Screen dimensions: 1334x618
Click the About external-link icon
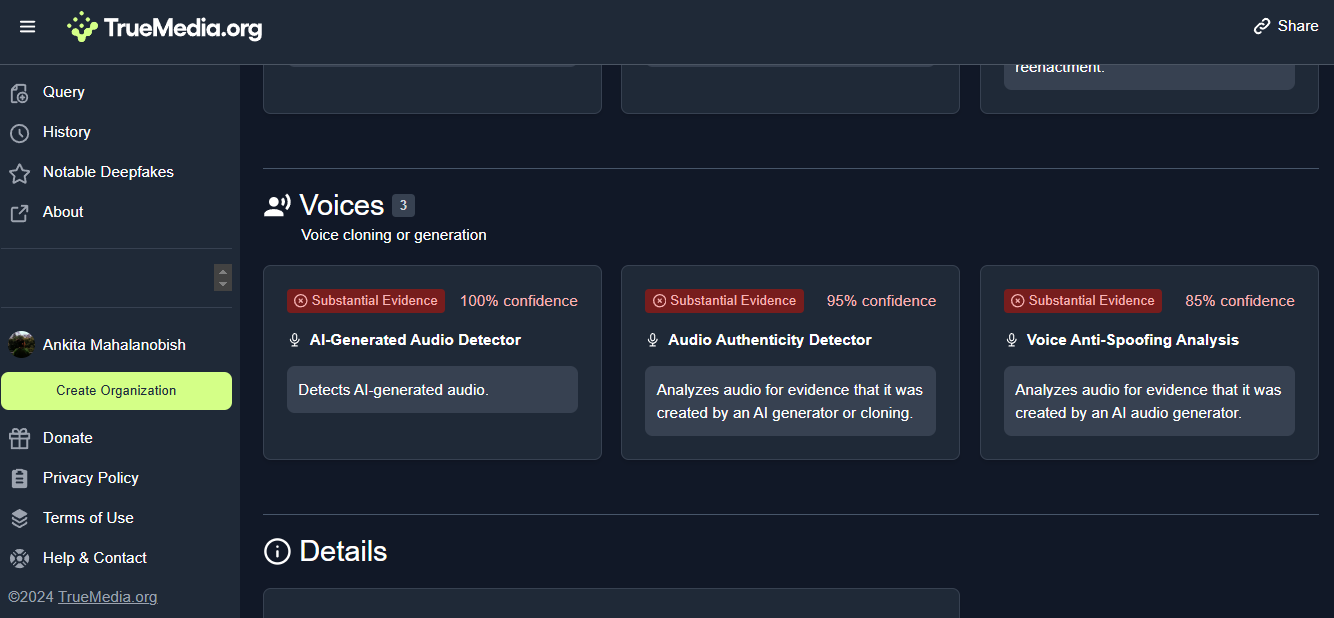coord(19,213)
